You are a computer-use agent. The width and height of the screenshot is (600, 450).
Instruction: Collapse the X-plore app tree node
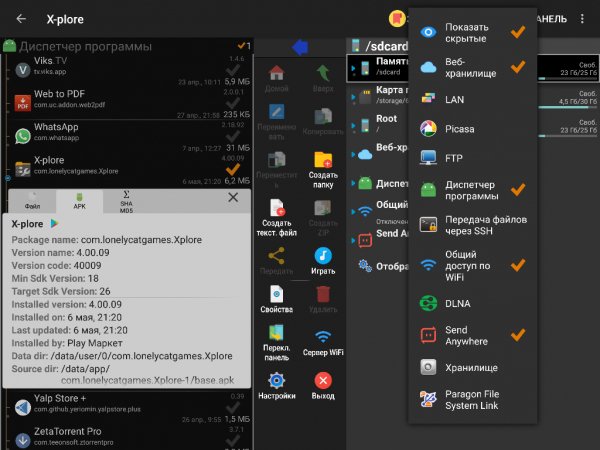coord(8,178)
